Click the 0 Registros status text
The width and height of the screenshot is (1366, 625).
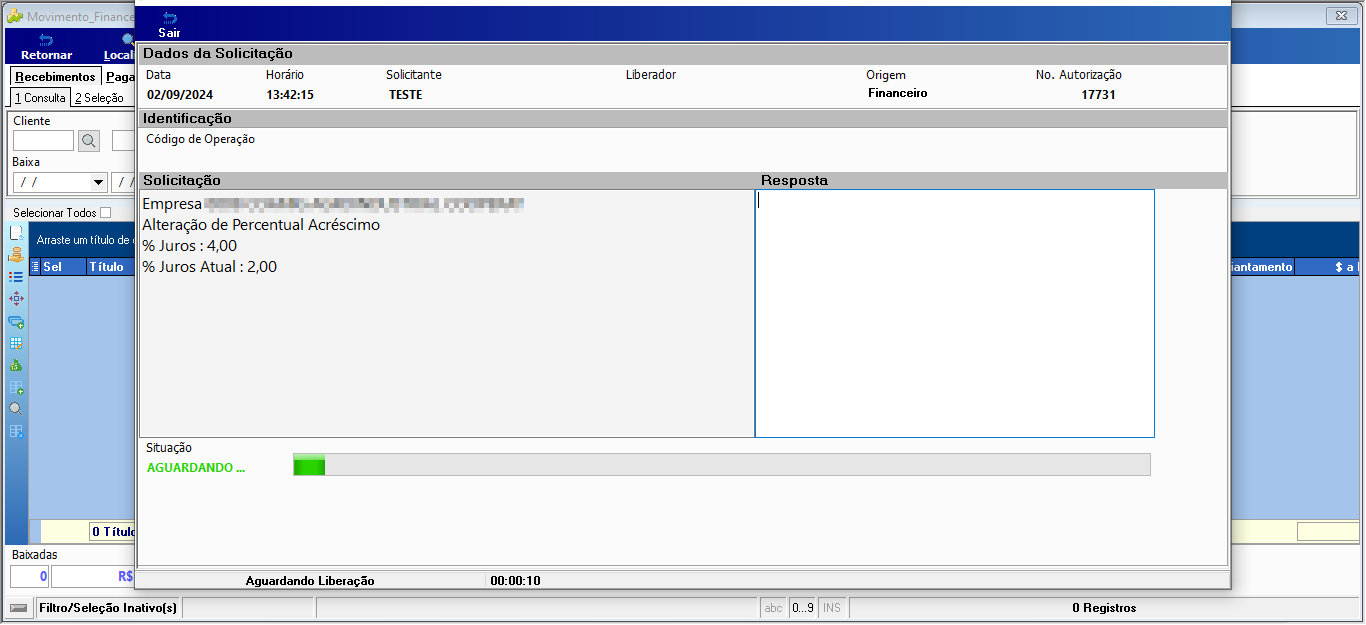1104,608
